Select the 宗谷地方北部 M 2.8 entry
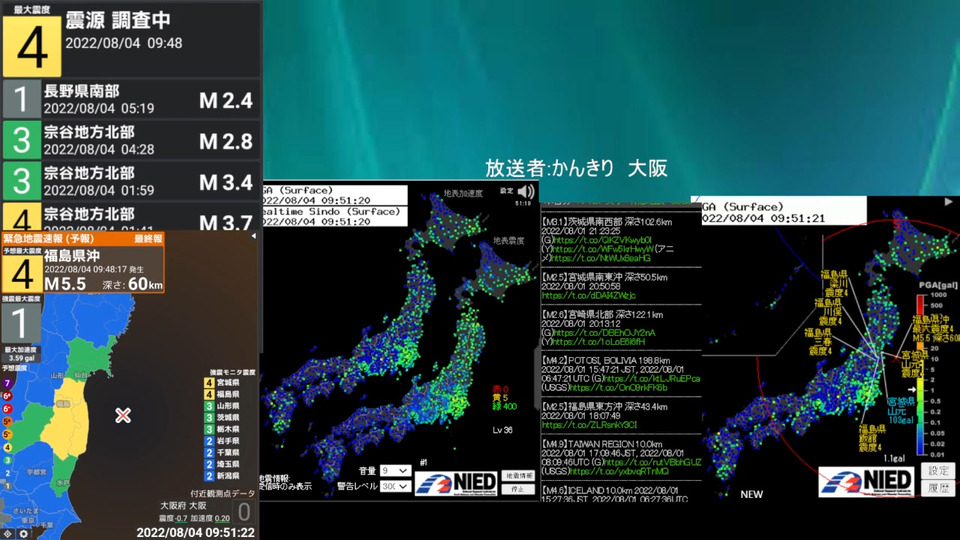 tap(131, 140)
